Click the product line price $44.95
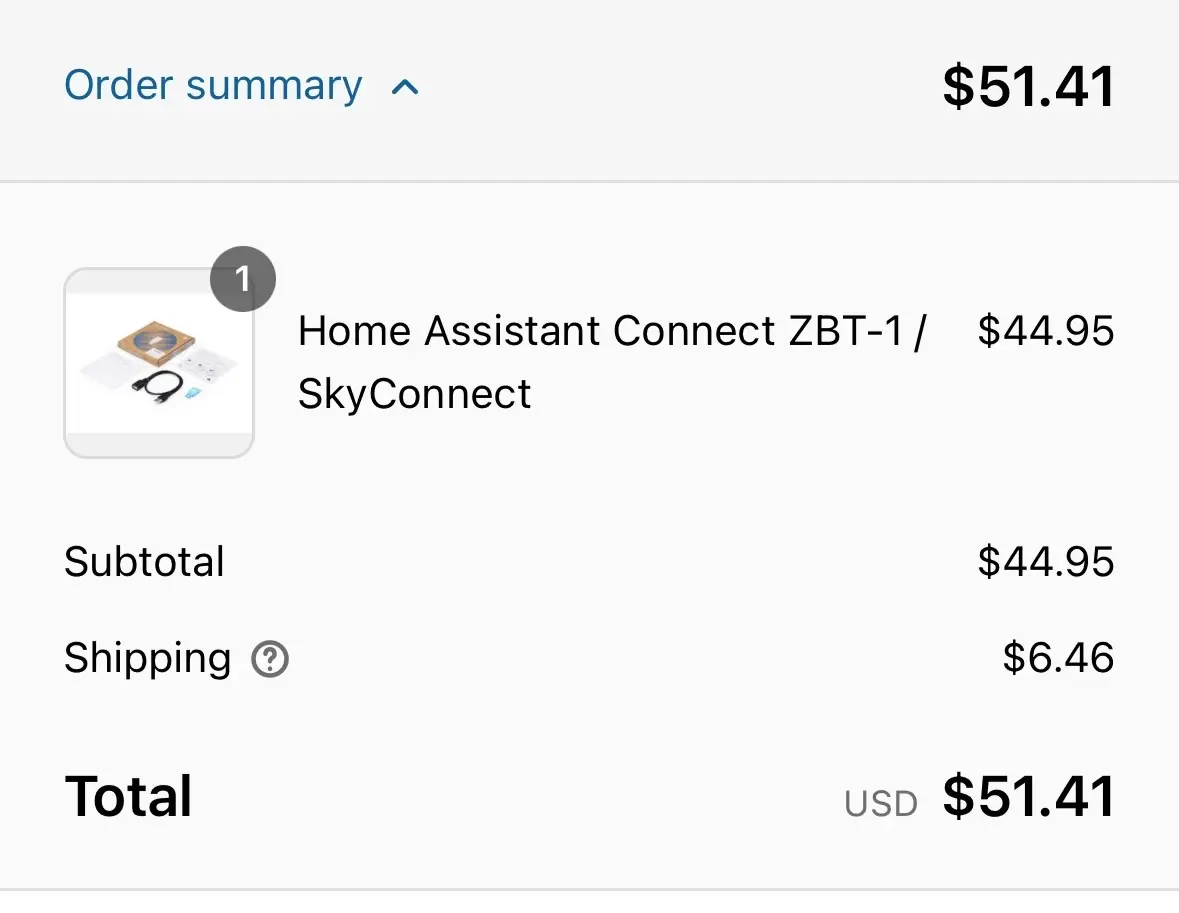Screen dimensions: 1179x913 pyautogui.click(x=1045, y=331)
